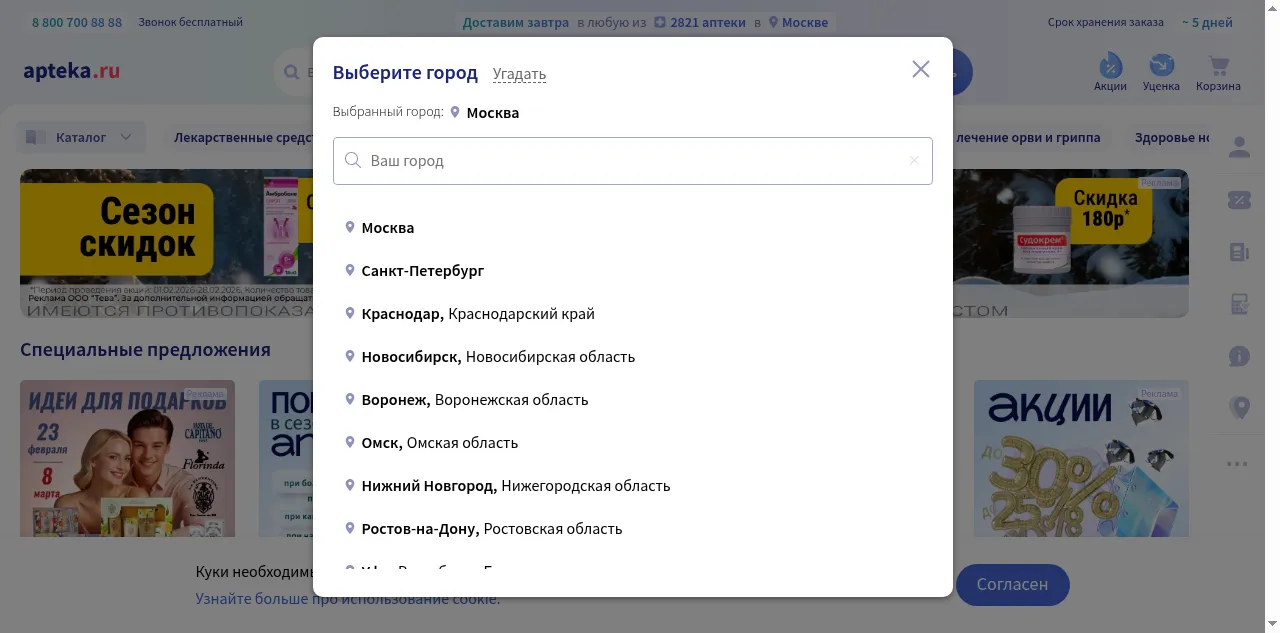Click the pin icon beside Санкт-Петербург
Screen dimensions: 1280x633
pos(350,270)
